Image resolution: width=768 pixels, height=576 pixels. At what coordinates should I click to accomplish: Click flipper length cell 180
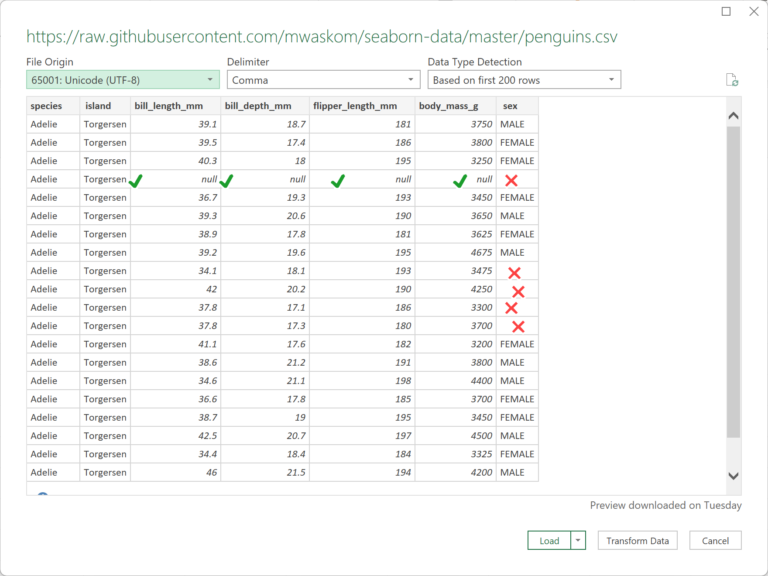point(362,326)
